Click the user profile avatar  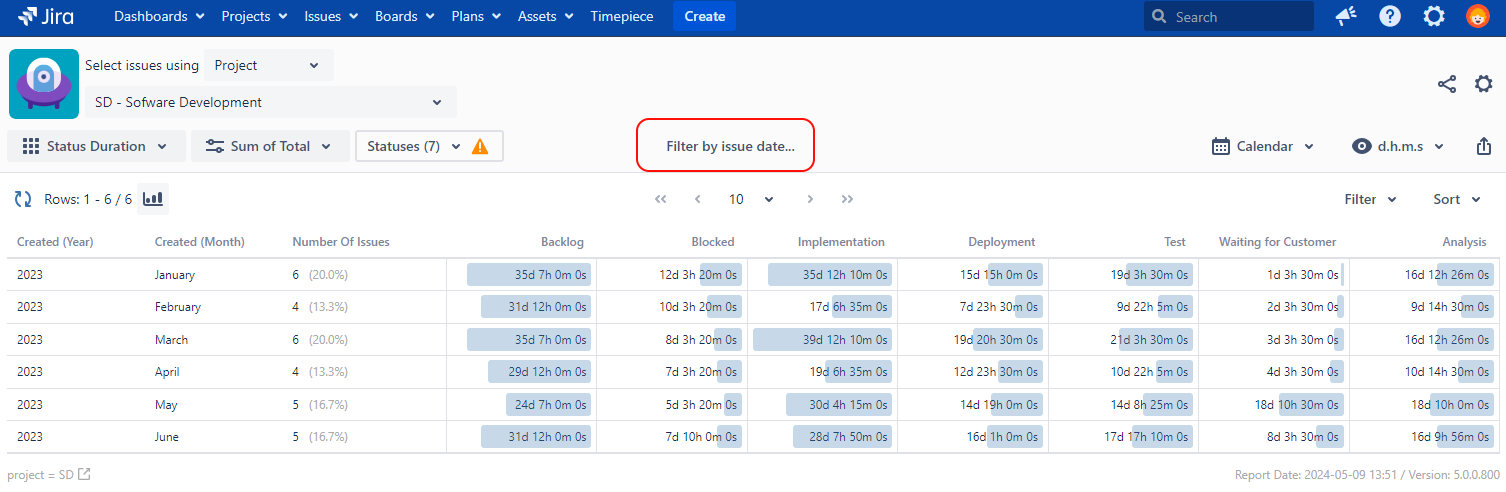[x=1478, y=17]
